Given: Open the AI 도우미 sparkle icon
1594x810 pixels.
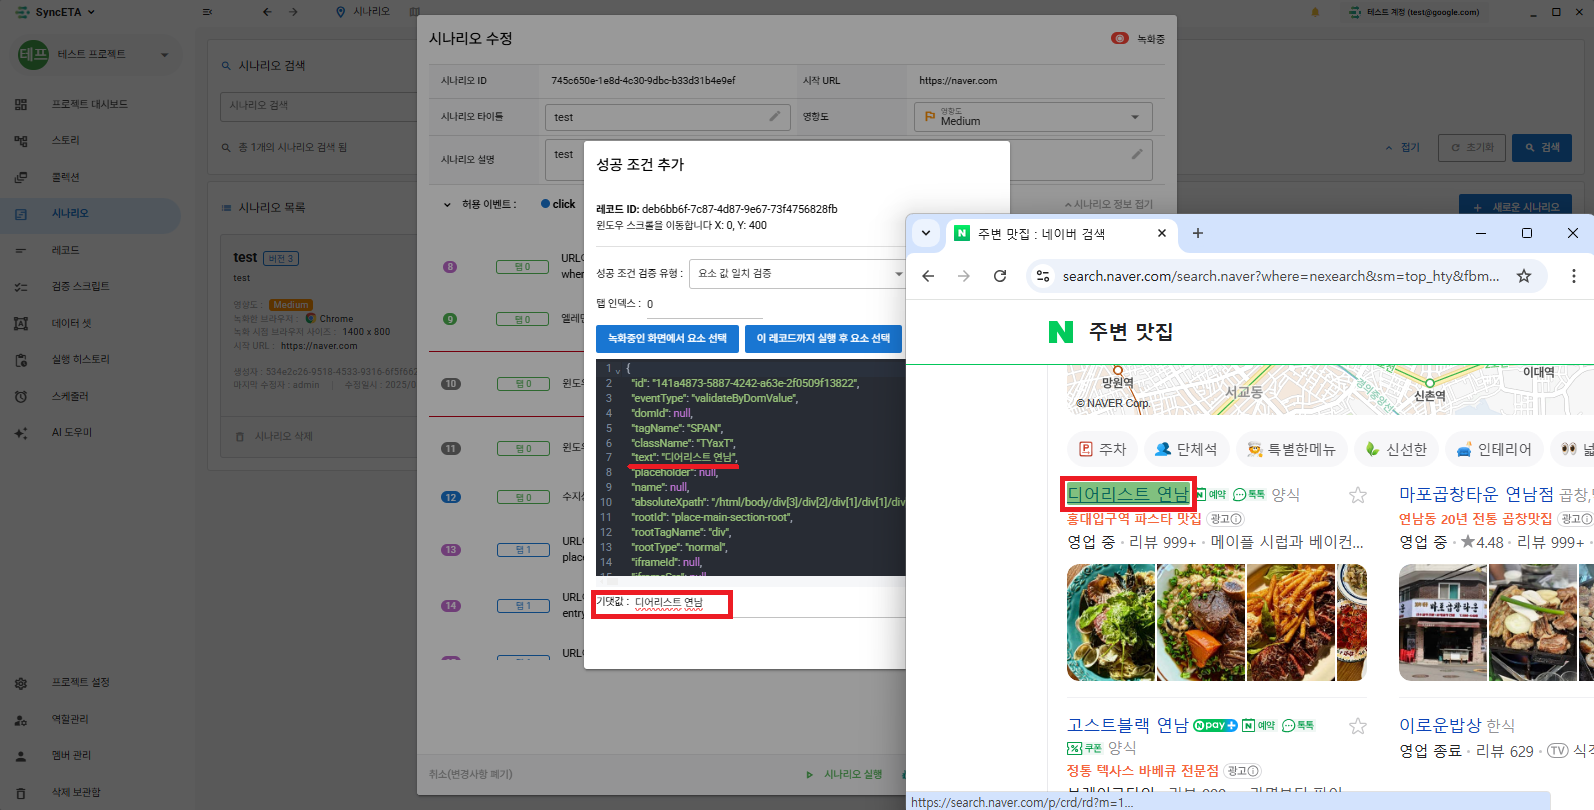Looking at the screenshot, I should click(x=21, y=433).
